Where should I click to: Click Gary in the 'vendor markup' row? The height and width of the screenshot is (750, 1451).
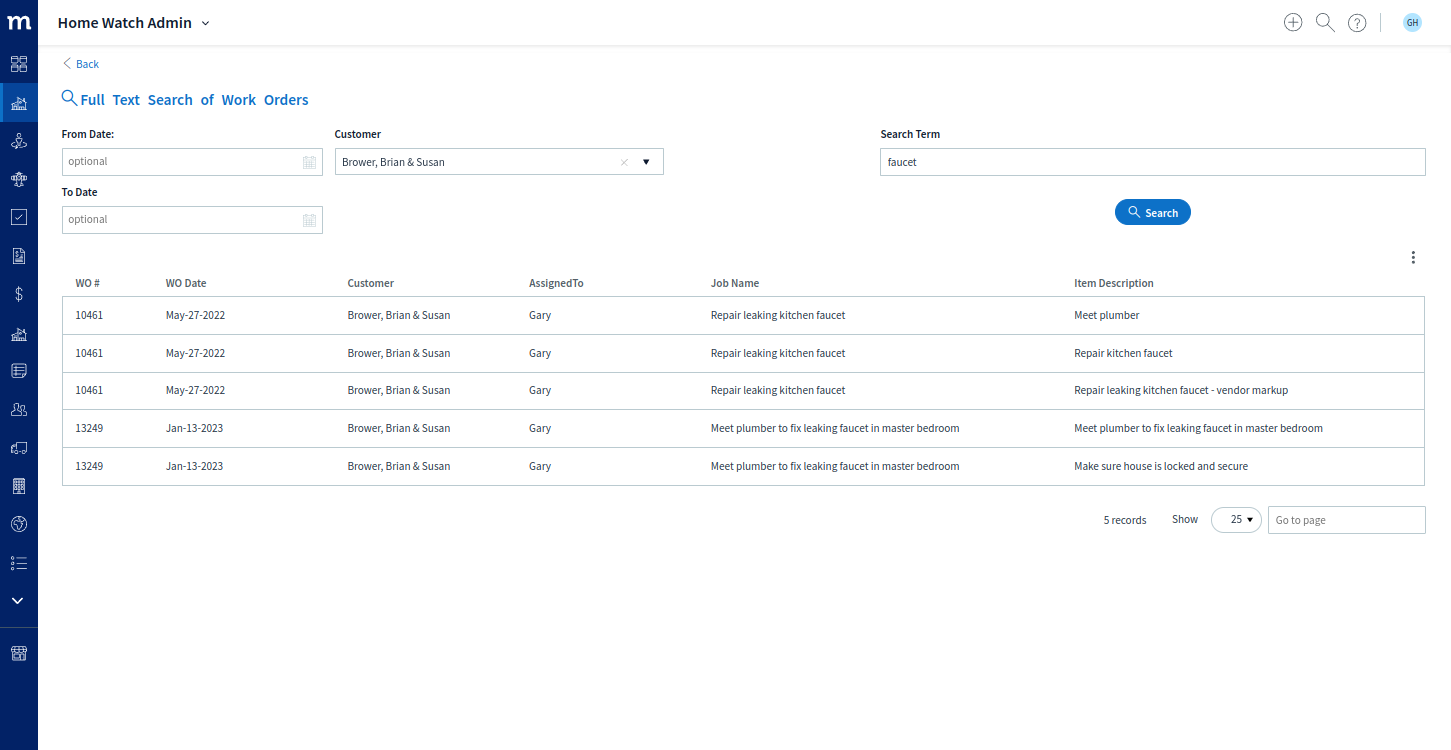540,390
